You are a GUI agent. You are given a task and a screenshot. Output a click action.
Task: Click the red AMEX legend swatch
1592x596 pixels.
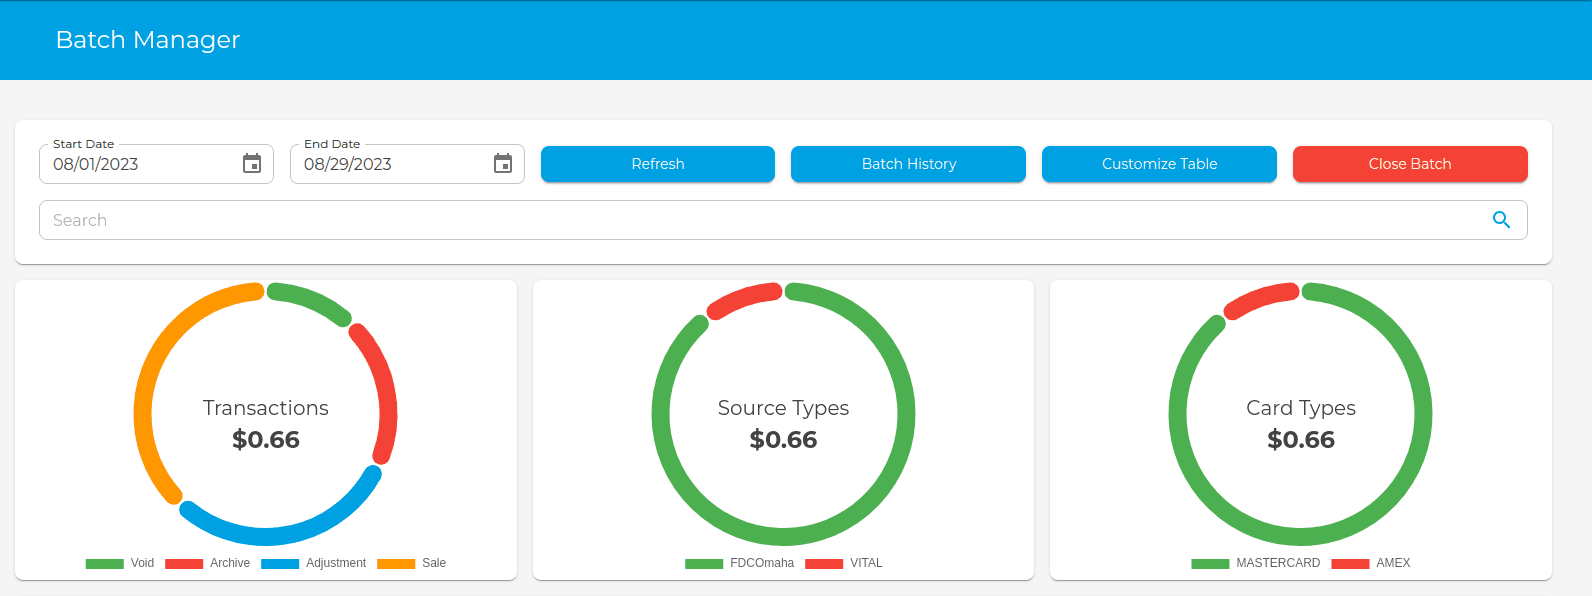pos(1350,563)
